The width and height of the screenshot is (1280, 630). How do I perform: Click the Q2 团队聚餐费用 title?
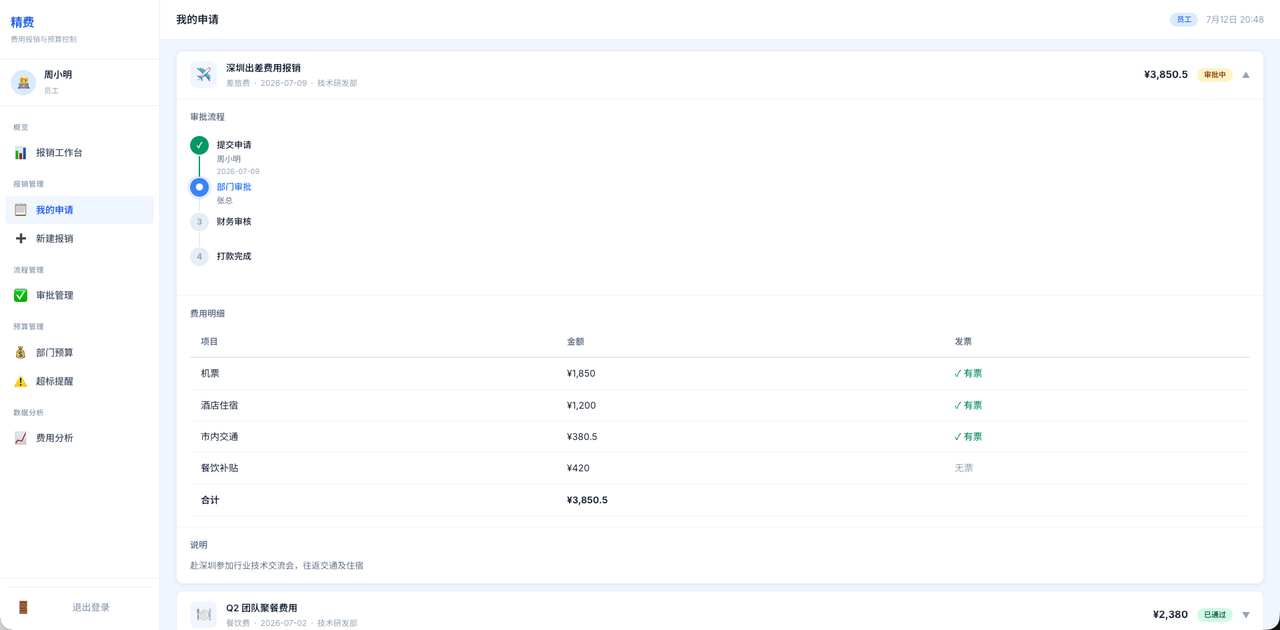(x=261, y=608)
